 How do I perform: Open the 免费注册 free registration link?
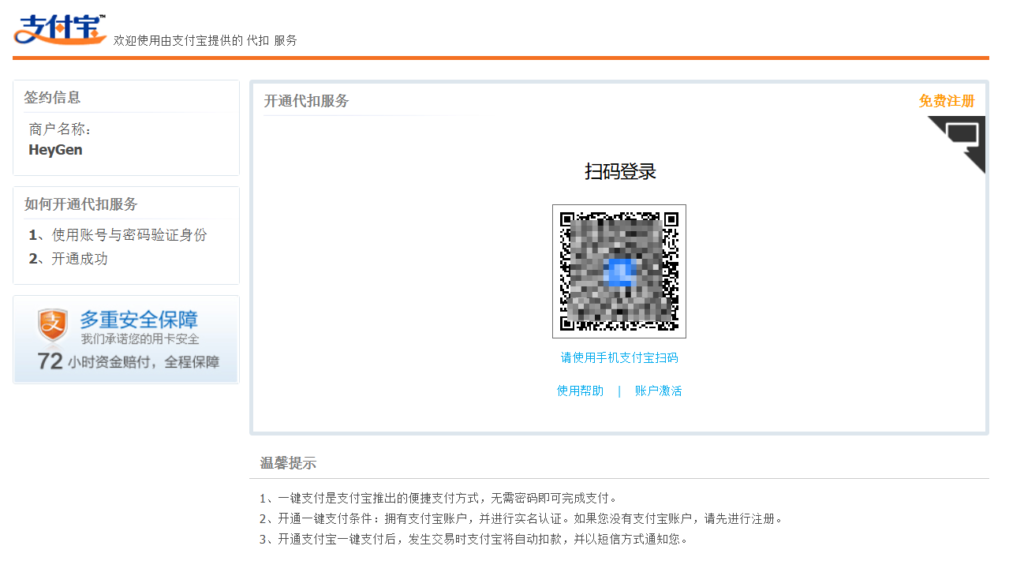[x=946, y=101]
